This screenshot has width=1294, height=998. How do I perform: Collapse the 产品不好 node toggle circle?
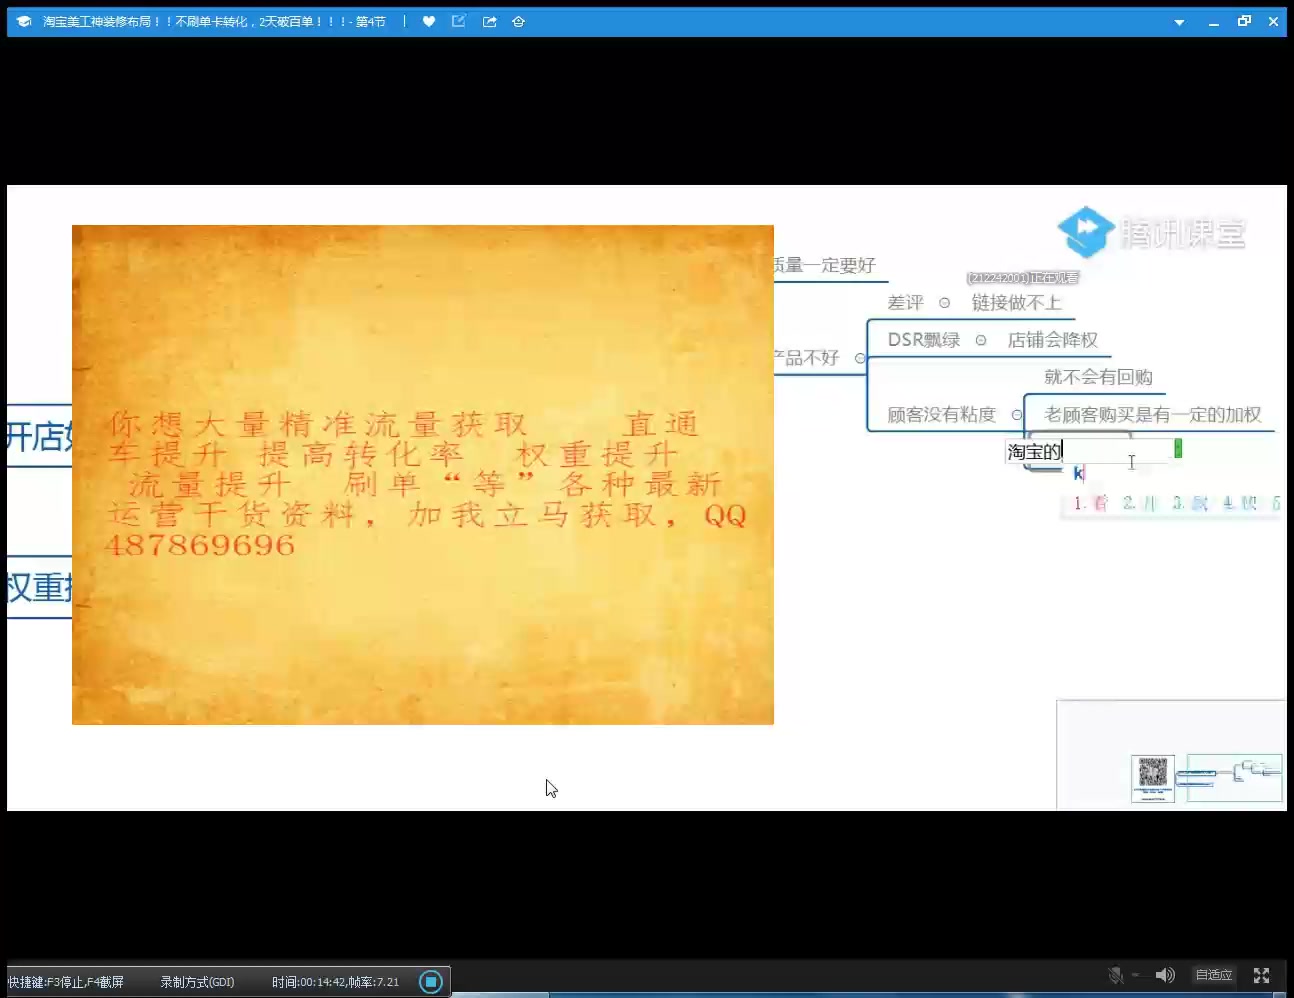coord(860,358)
